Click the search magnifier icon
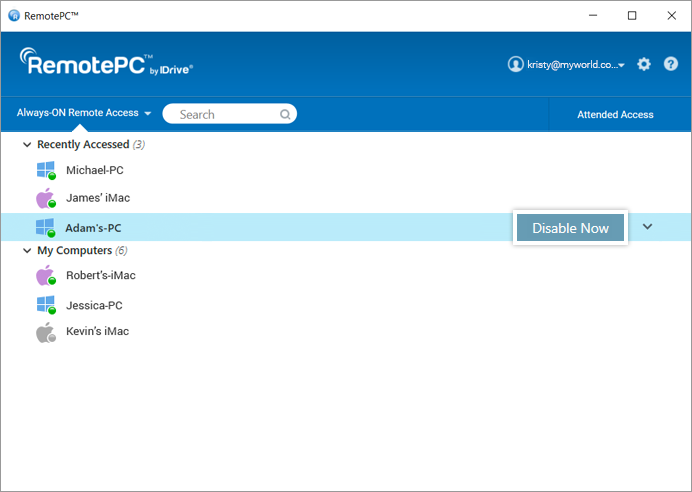Screen dimensions: 692x492 click(285, 114)
